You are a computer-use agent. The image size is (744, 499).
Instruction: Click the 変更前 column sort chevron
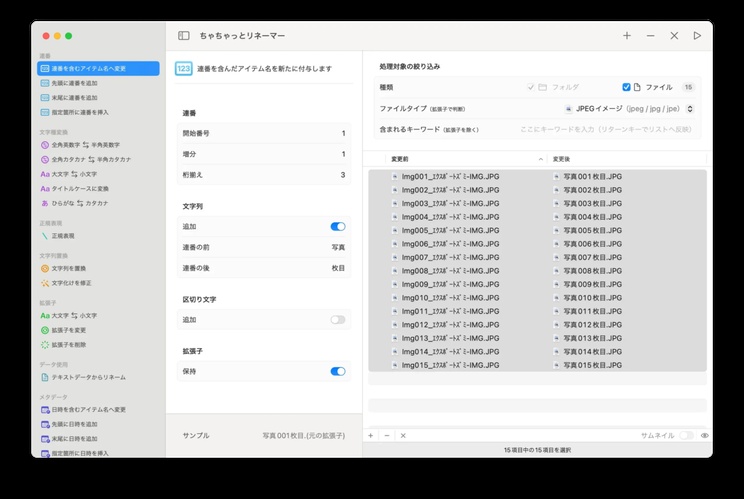tap(540, 159)
